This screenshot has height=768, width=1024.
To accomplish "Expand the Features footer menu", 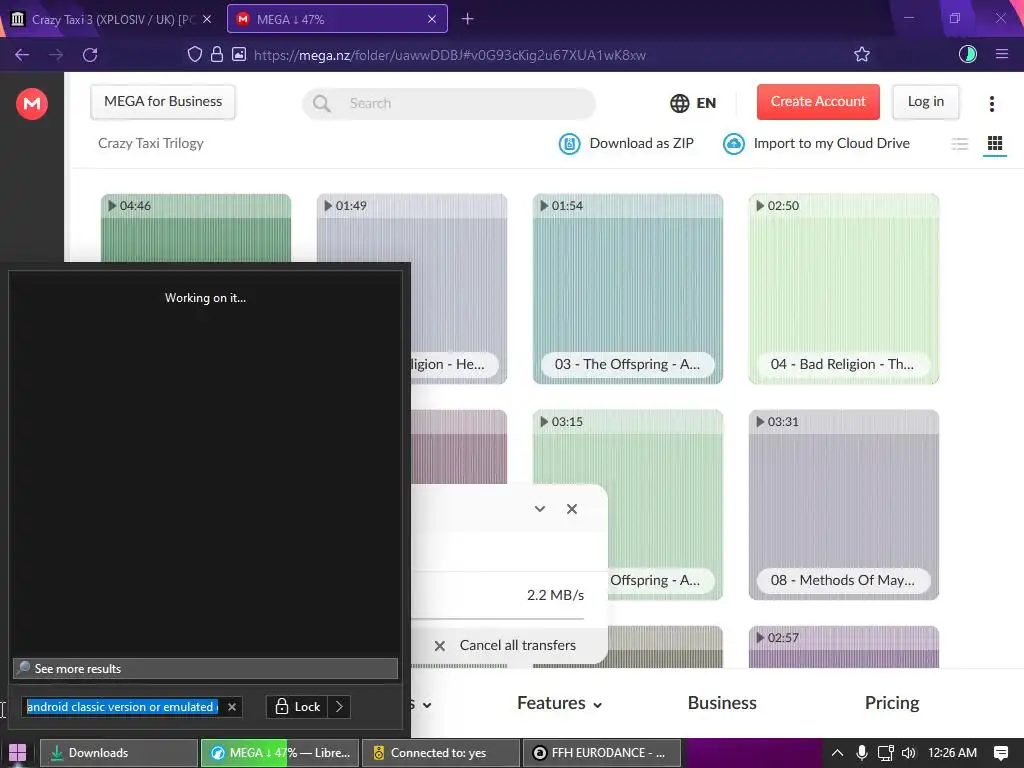I will (559, 703).
